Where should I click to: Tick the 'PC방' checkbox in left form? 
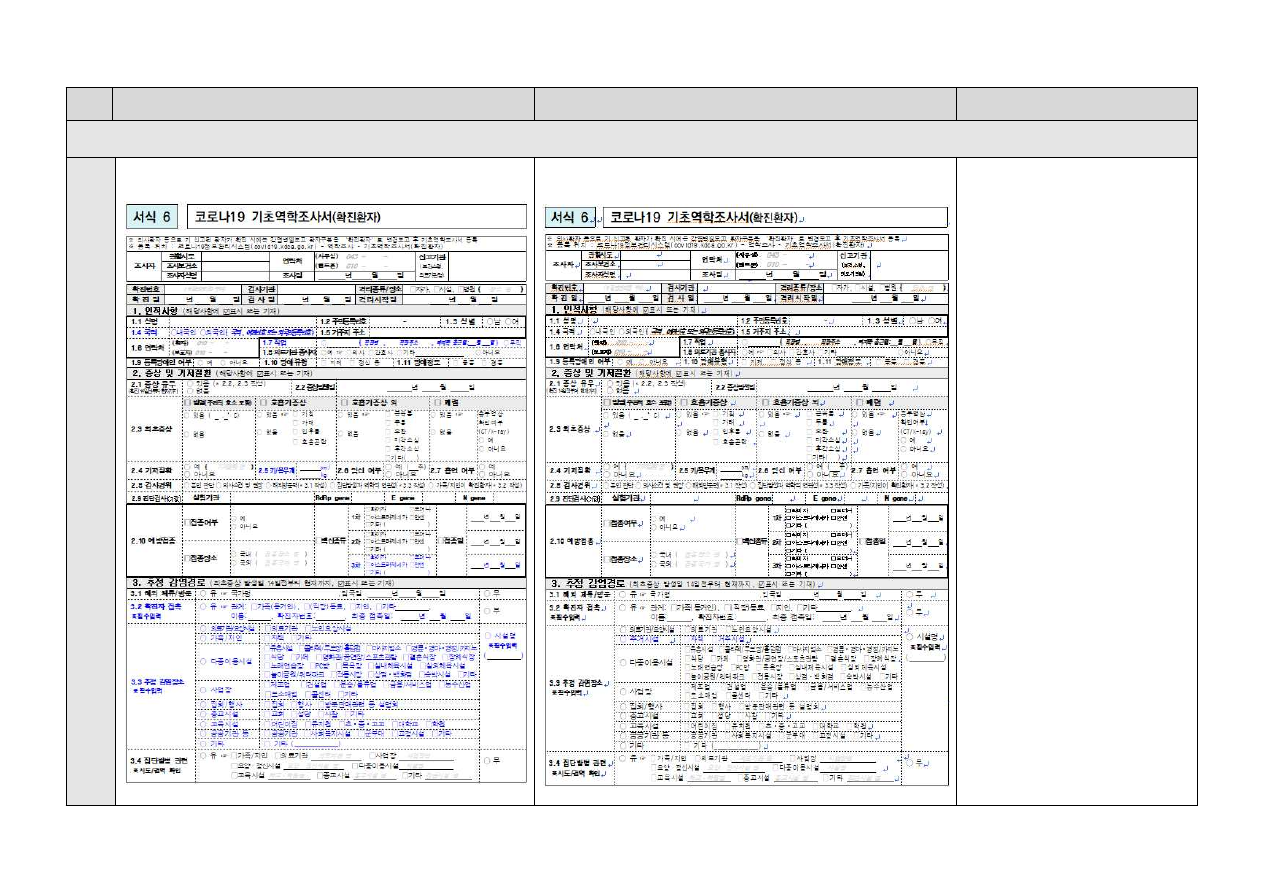313,666
